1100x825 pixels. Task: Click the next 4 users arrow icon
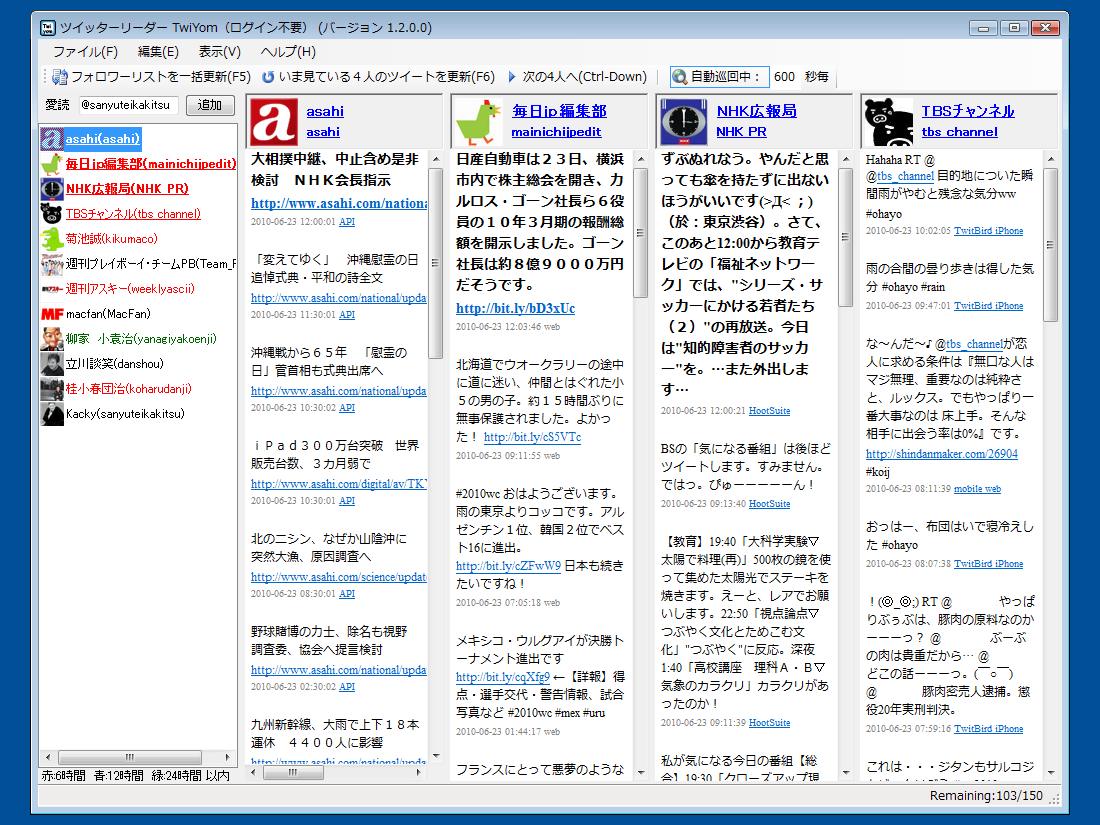click(x=512, y=76)
